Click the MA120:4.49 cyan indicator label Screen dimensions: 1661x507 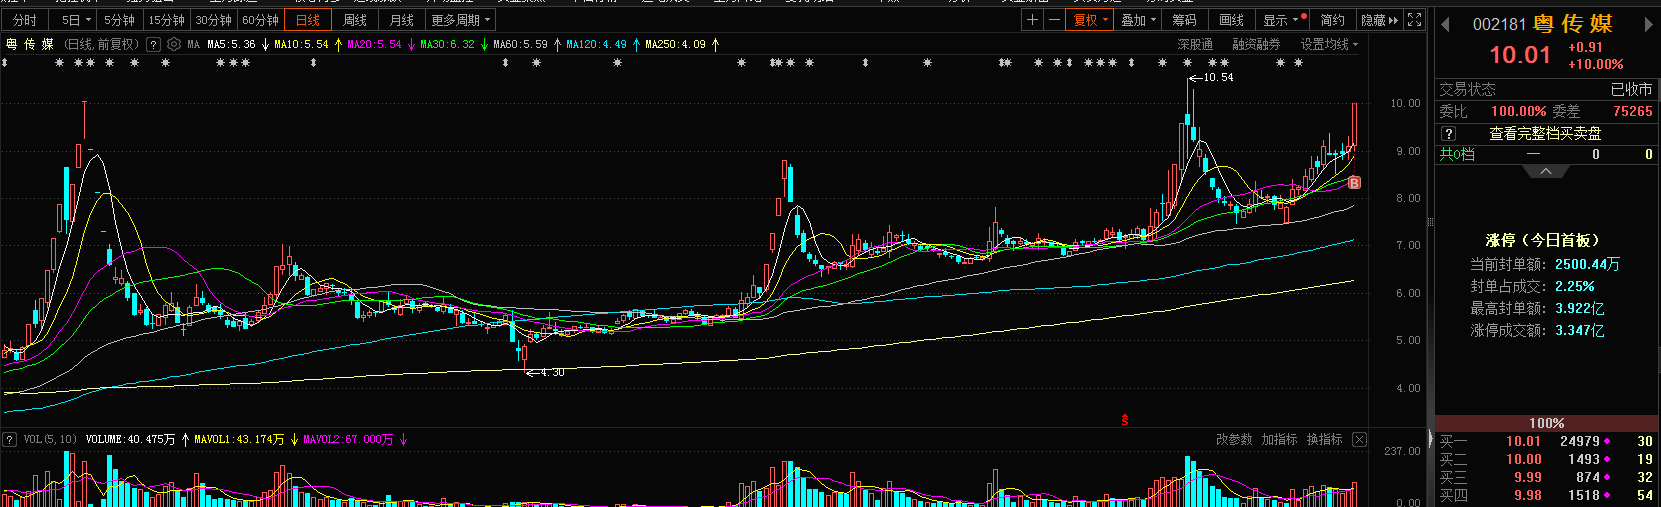point(596,44)
